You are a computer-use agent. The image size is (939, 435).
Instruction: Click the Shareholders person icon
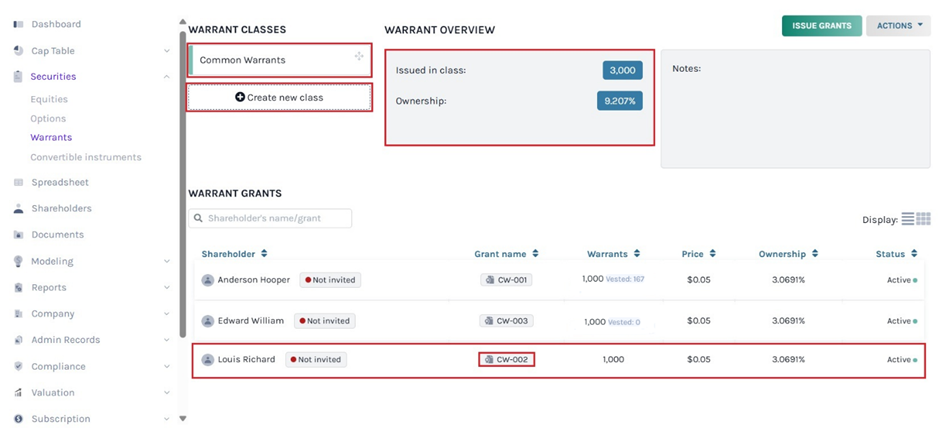pos(18,209)
